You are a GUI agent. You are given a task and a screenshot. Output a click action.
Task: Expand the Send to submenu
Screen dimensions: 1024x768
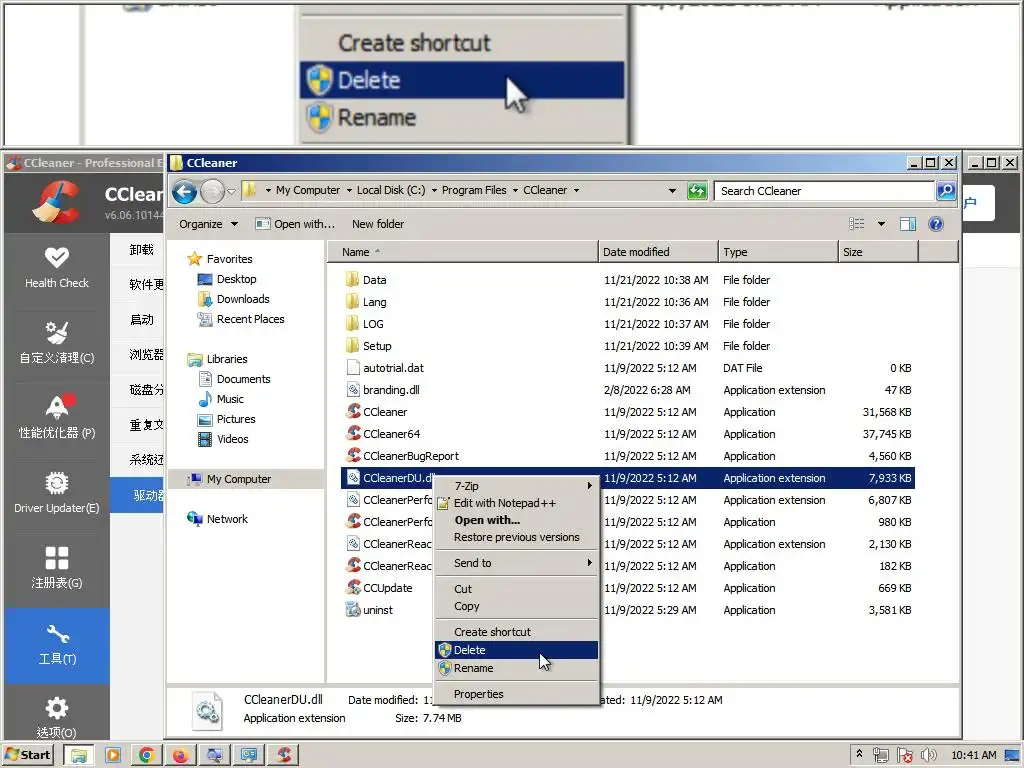(516, 563)
